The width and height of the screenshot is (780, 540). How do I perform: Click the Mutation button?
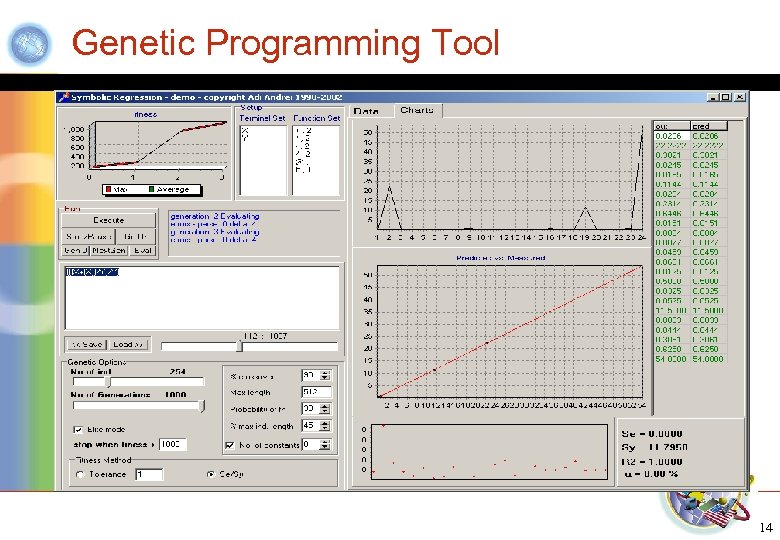pyautogui.click(x=109, y=251)
